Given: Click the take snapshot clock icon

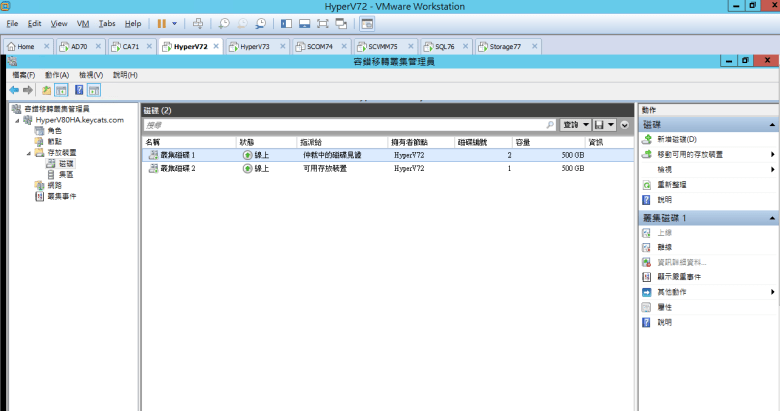Looking at the screenshot, I should point(224,22).
